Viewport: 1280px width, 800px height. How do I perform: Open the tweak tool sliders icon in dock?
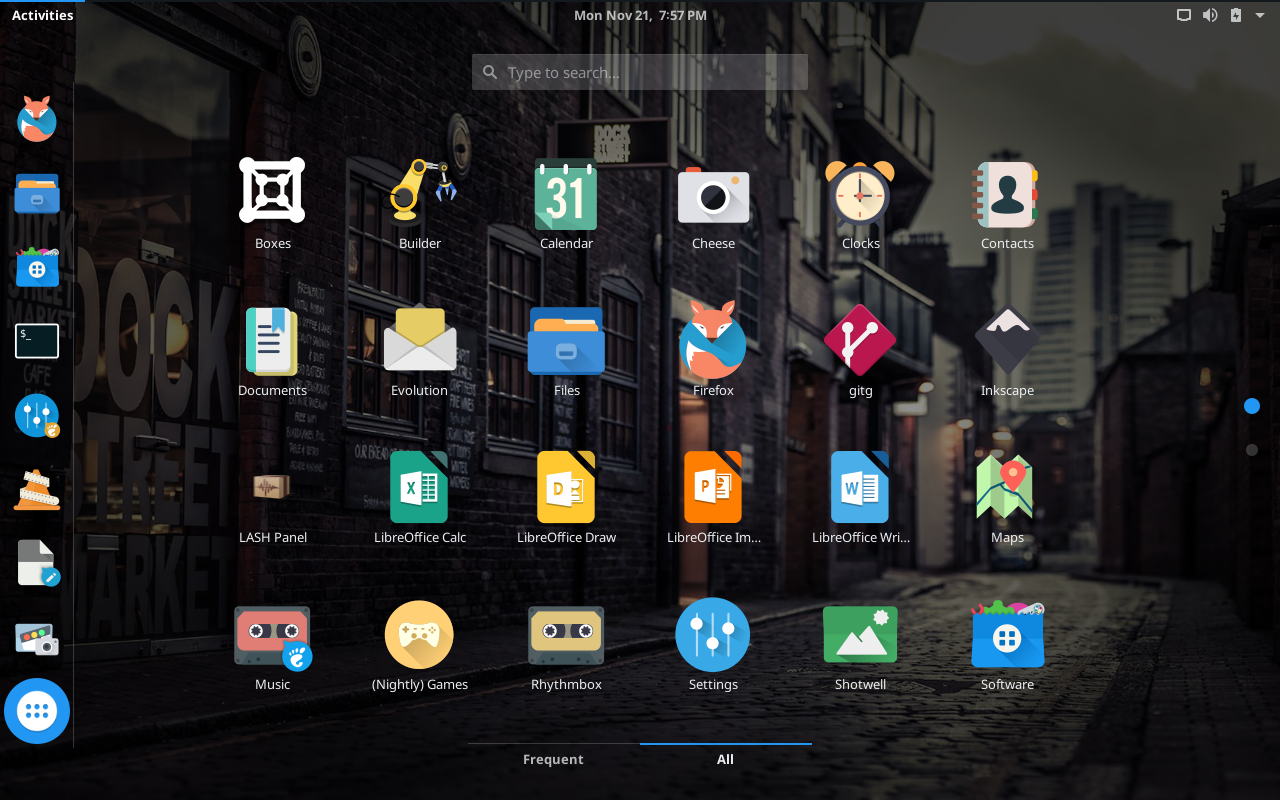[x=37, y=416]
